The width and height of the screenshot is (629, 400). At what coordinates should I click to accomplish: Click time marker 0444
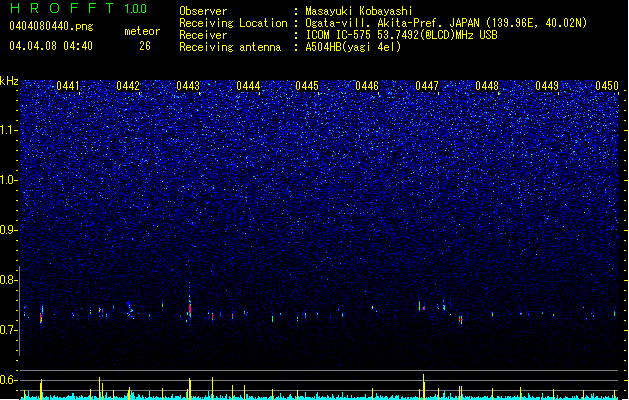click(248, 86)
